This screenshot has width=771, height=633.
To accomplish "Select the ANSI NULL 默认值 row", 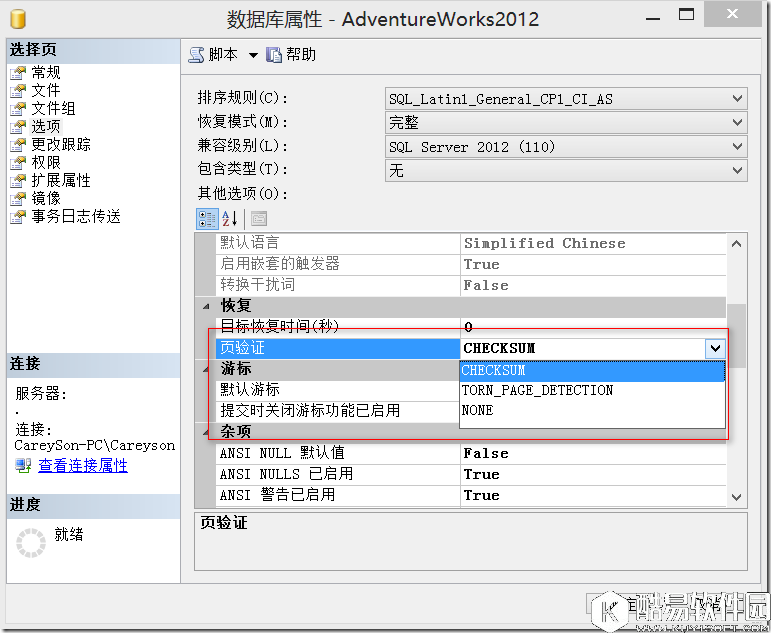I will click(x=338, y=453).
